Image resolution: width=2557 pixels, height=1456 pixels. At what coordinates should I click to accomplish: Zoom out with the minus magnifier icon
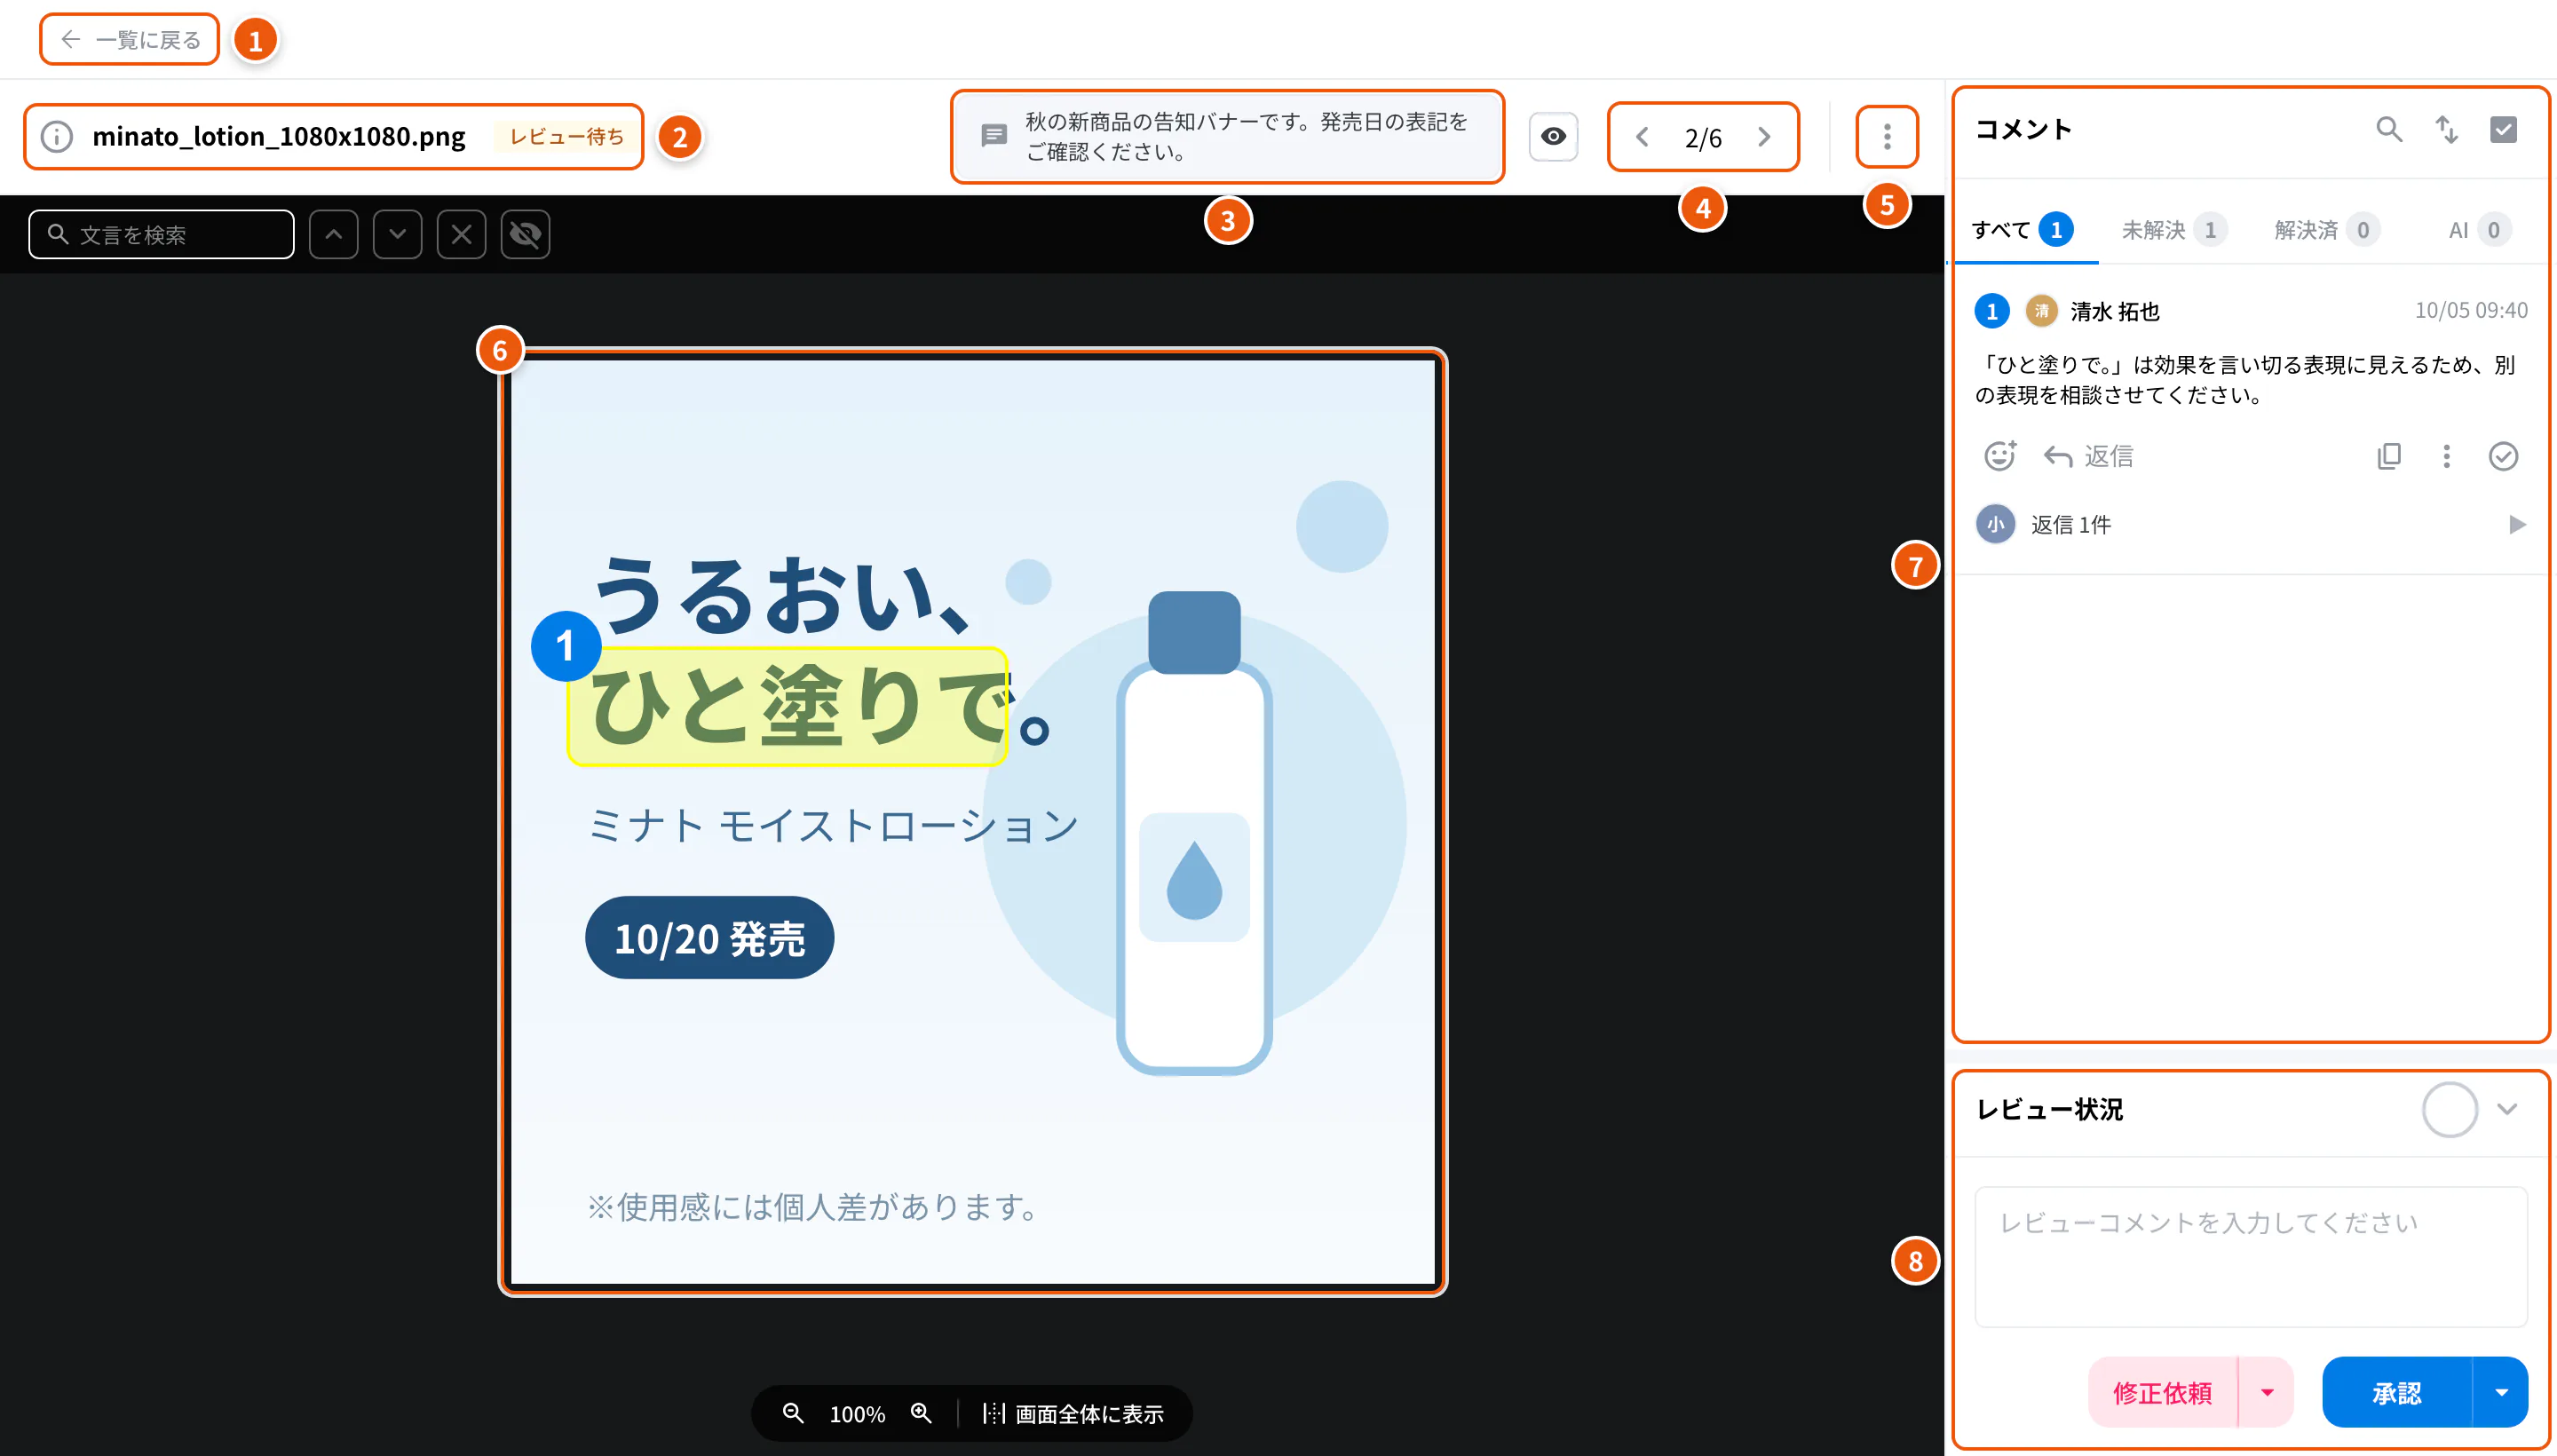pos(793,1413)
